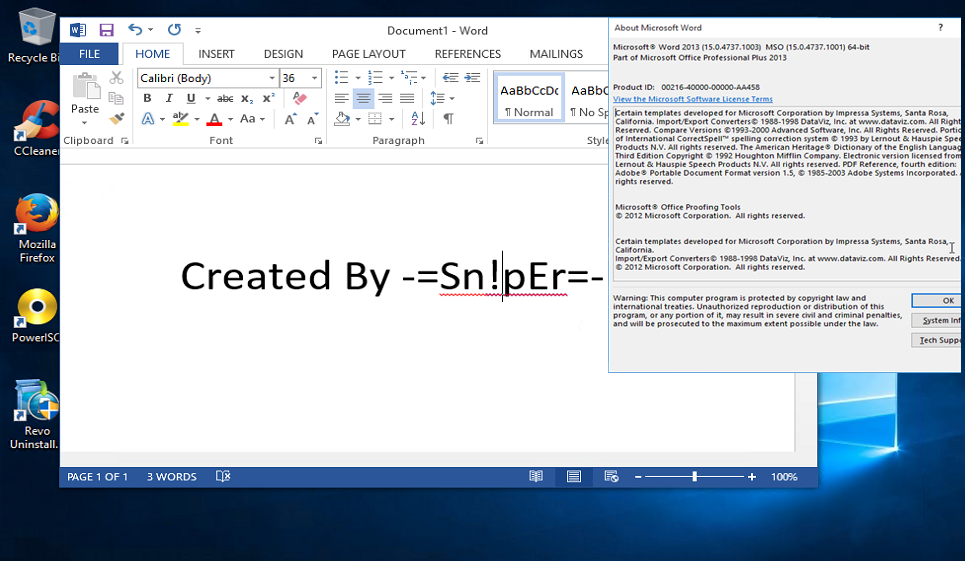Click OK in About Microsoft Word dialog
The image size is (965, 561).
click(938, 300)
